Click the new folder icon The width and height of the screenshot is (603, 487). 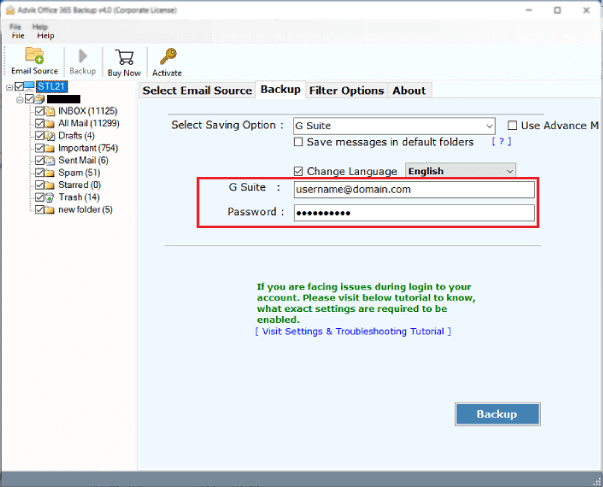[50, 210]
